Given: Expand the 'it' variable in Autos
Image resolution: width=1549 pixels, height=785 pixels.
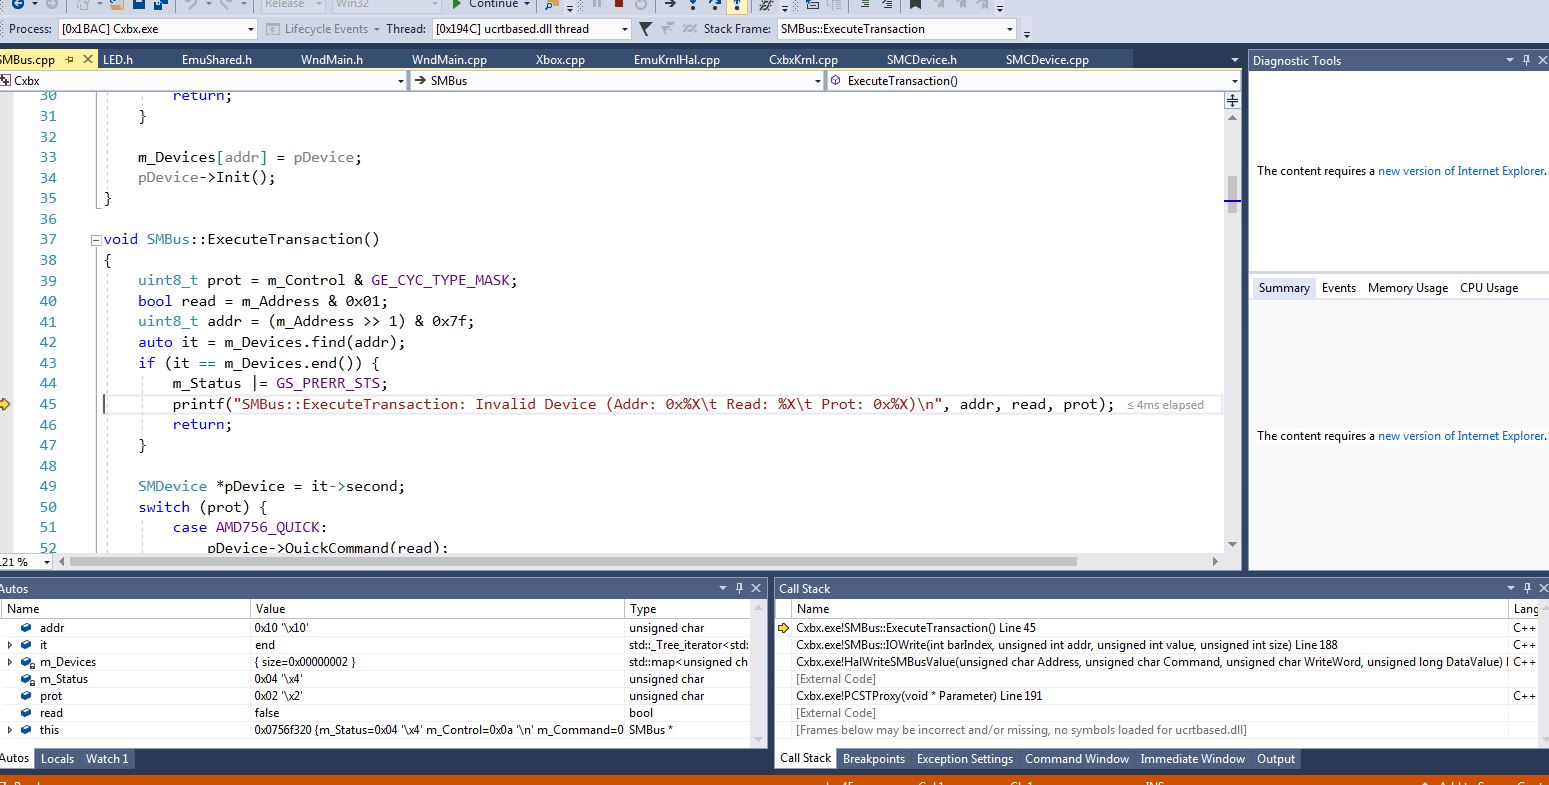Looking at the screenshot, I should pyautogui.click(x=10, y=645).
